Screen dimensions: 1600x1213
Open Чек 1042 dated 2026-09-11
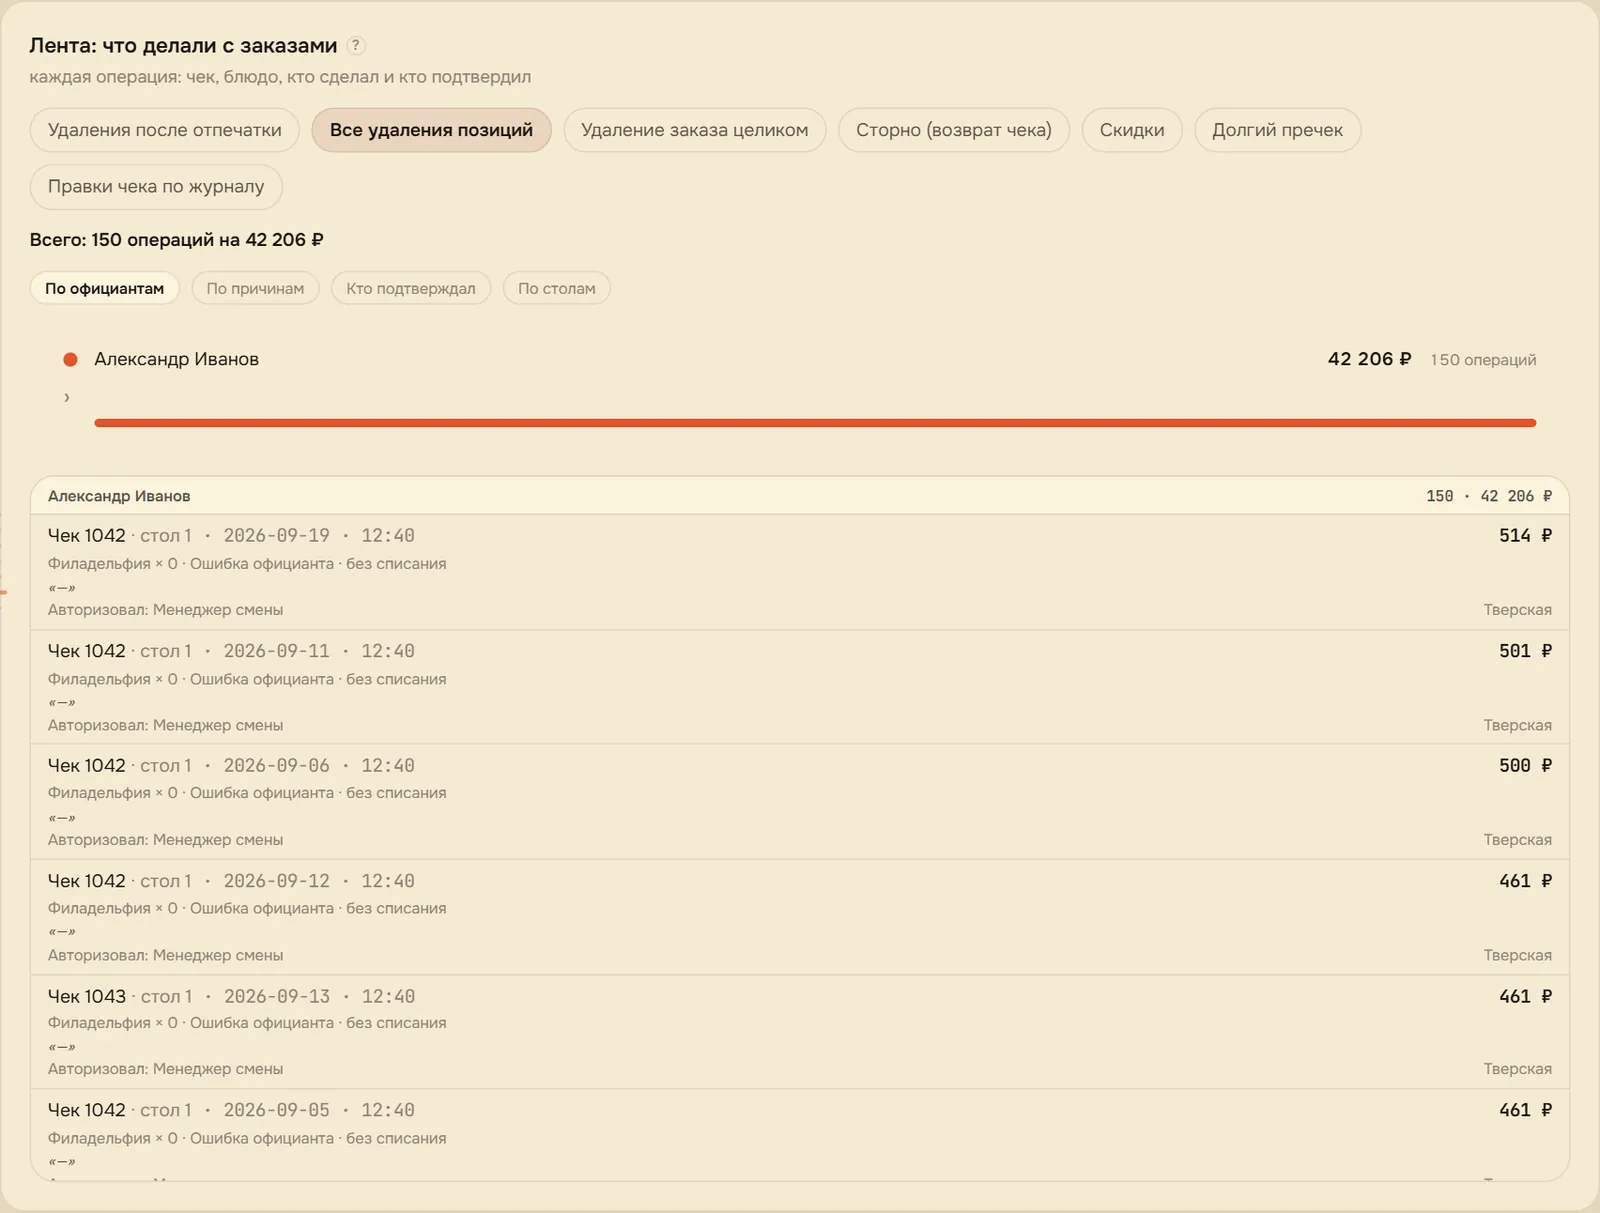pyautogui.click(x=800, y=687)
